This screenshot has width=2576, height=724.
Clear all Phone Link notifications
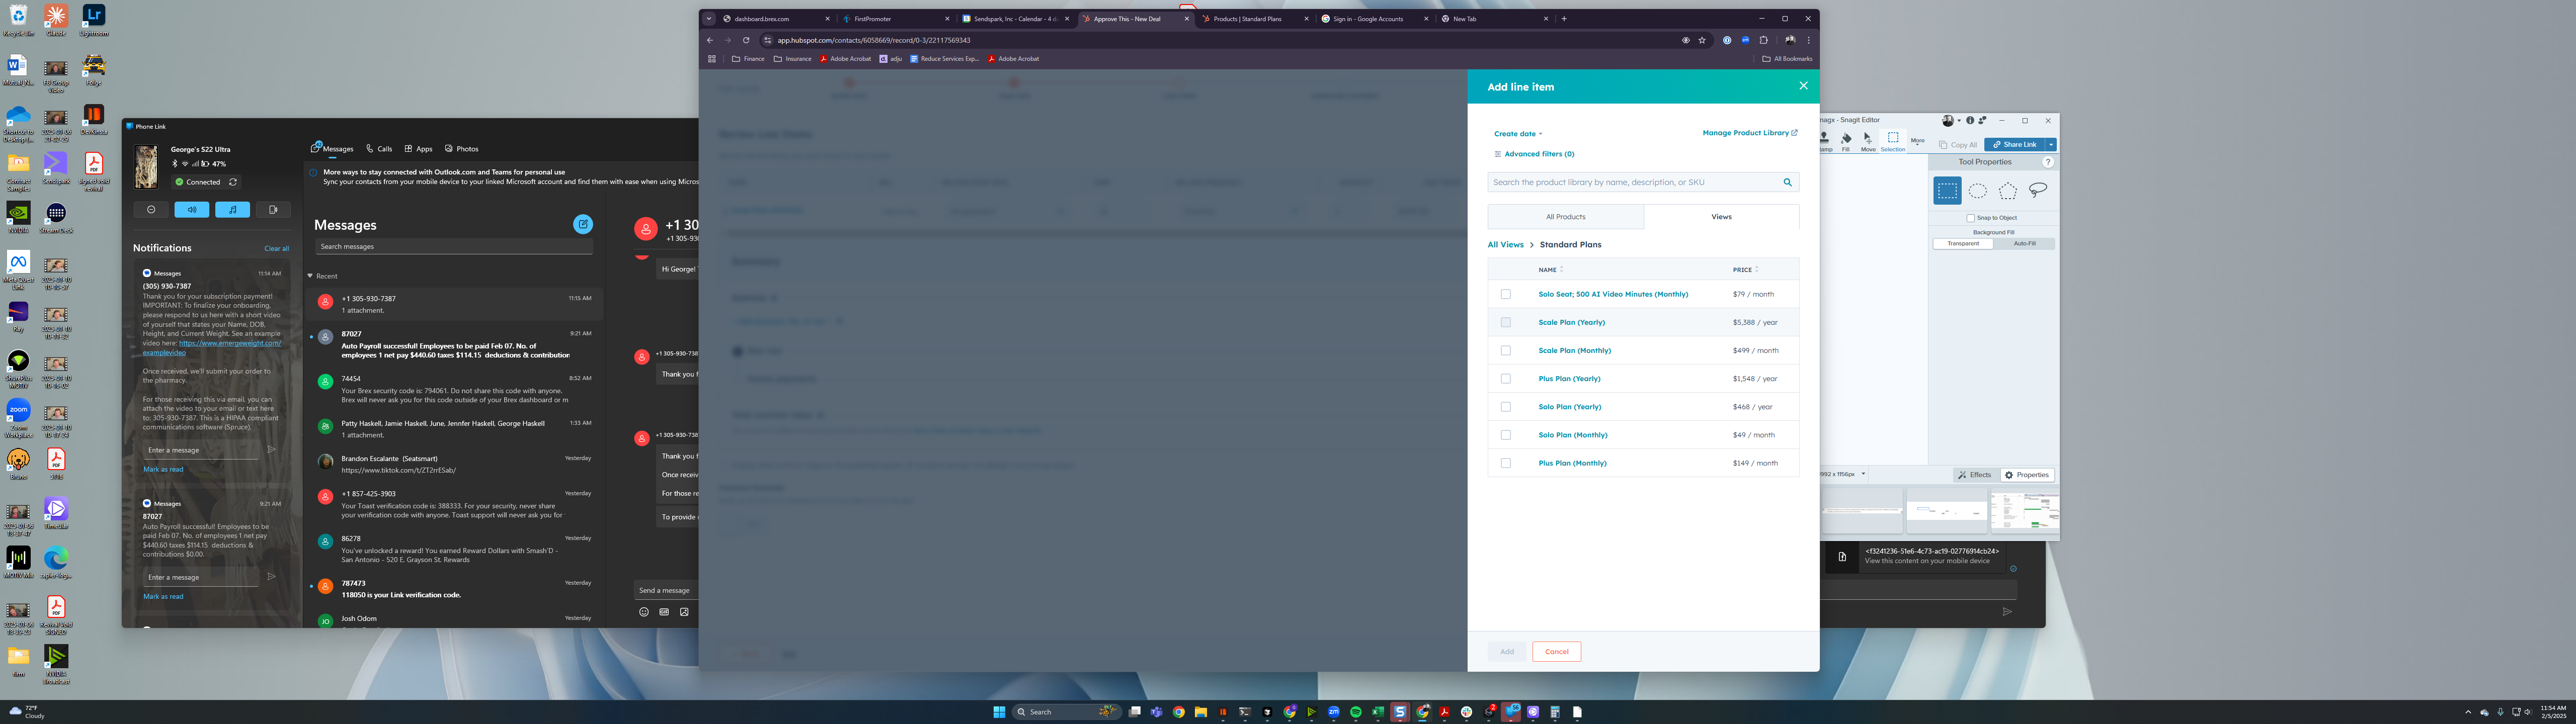coord(277,248)
